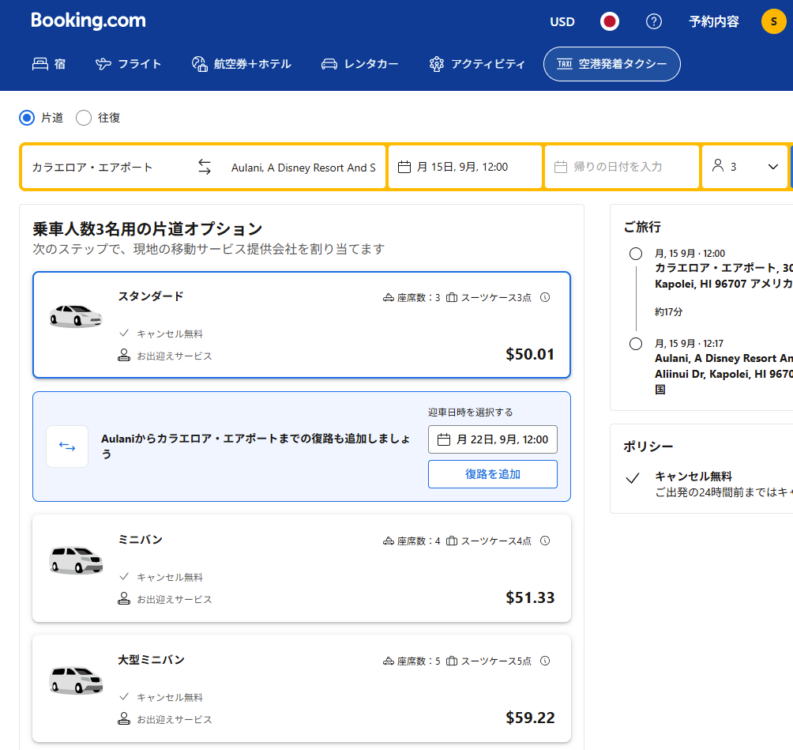
Task: Open the Japanese flag language selector
Action: (609, 21)
